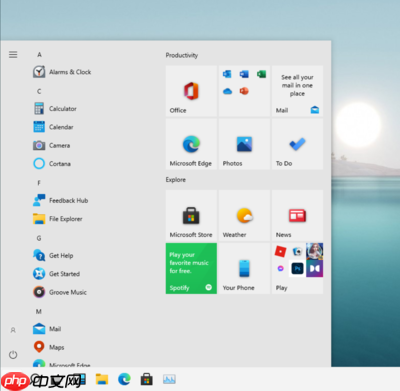Screen dimensions: 400x391
Task: Open the user account icon
Action: [x=13, y=330]
